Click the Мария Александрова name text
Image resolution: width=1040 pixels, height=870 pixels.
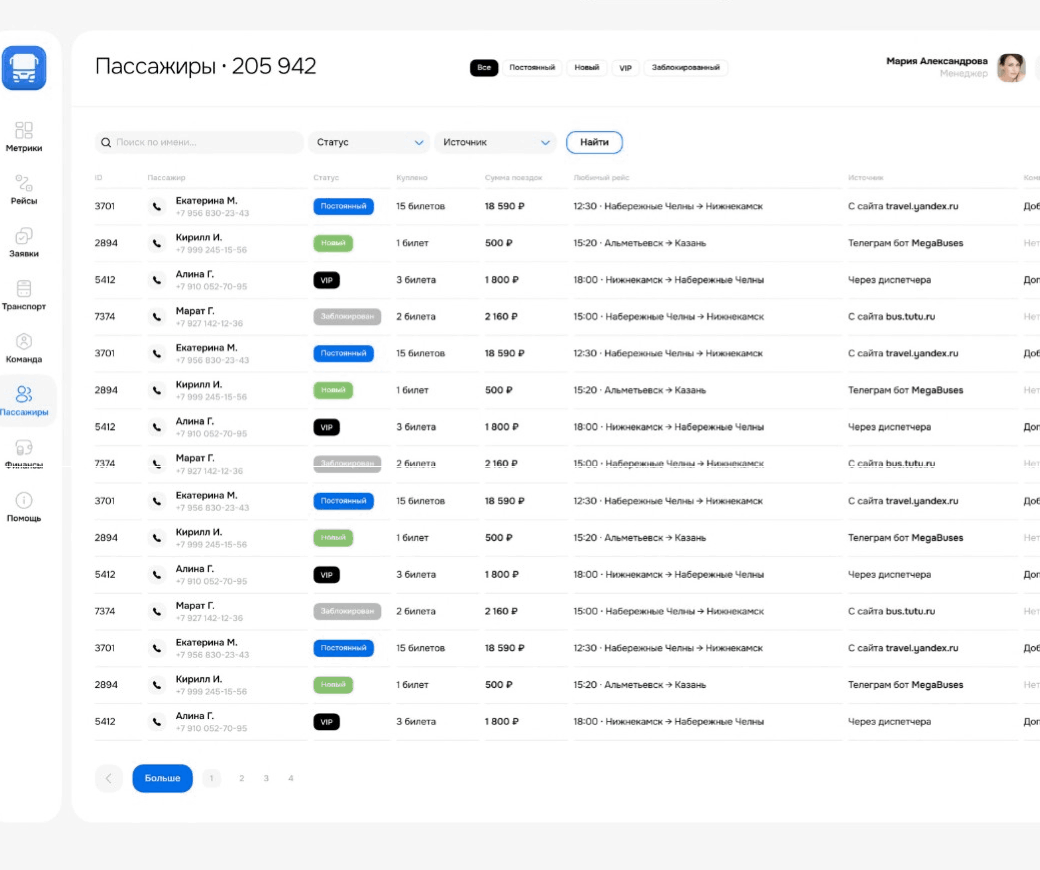(937, 61)
